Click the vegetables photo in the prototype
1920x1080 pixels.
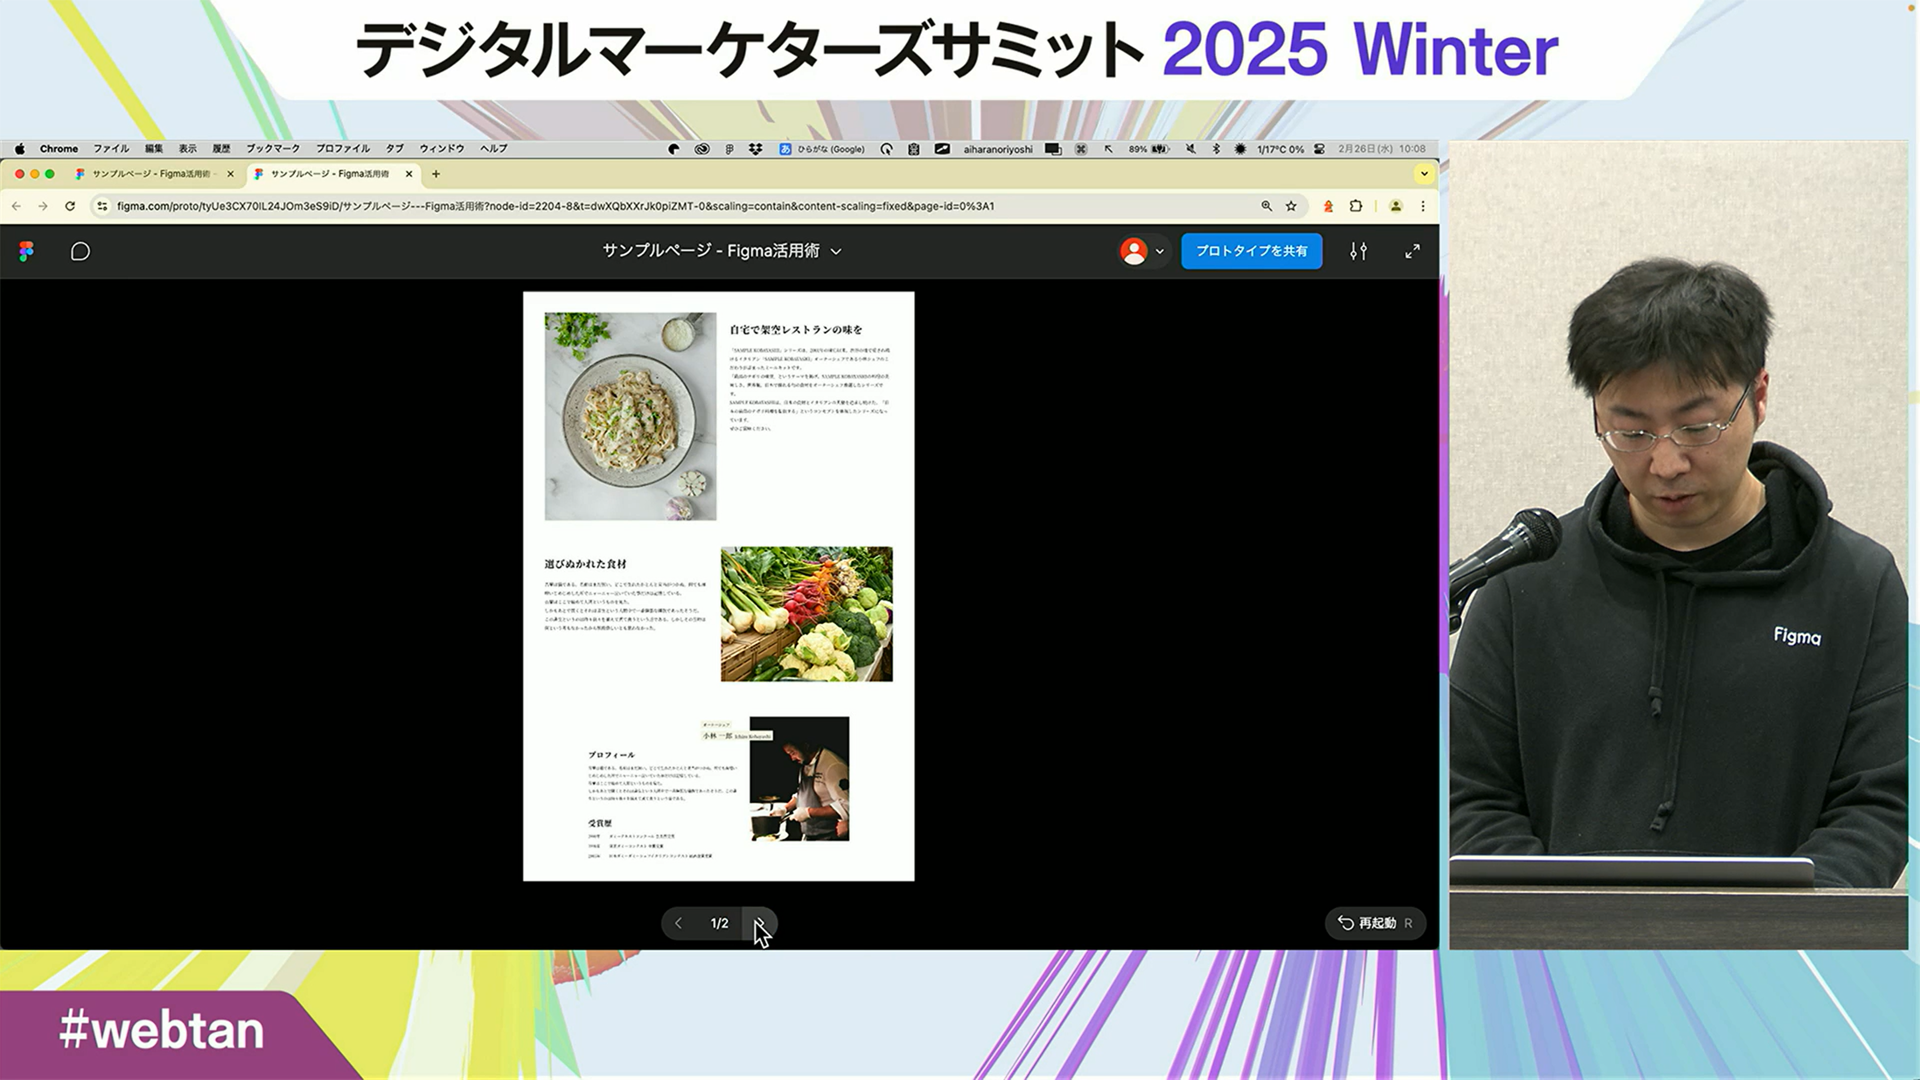tap(806, 614)
